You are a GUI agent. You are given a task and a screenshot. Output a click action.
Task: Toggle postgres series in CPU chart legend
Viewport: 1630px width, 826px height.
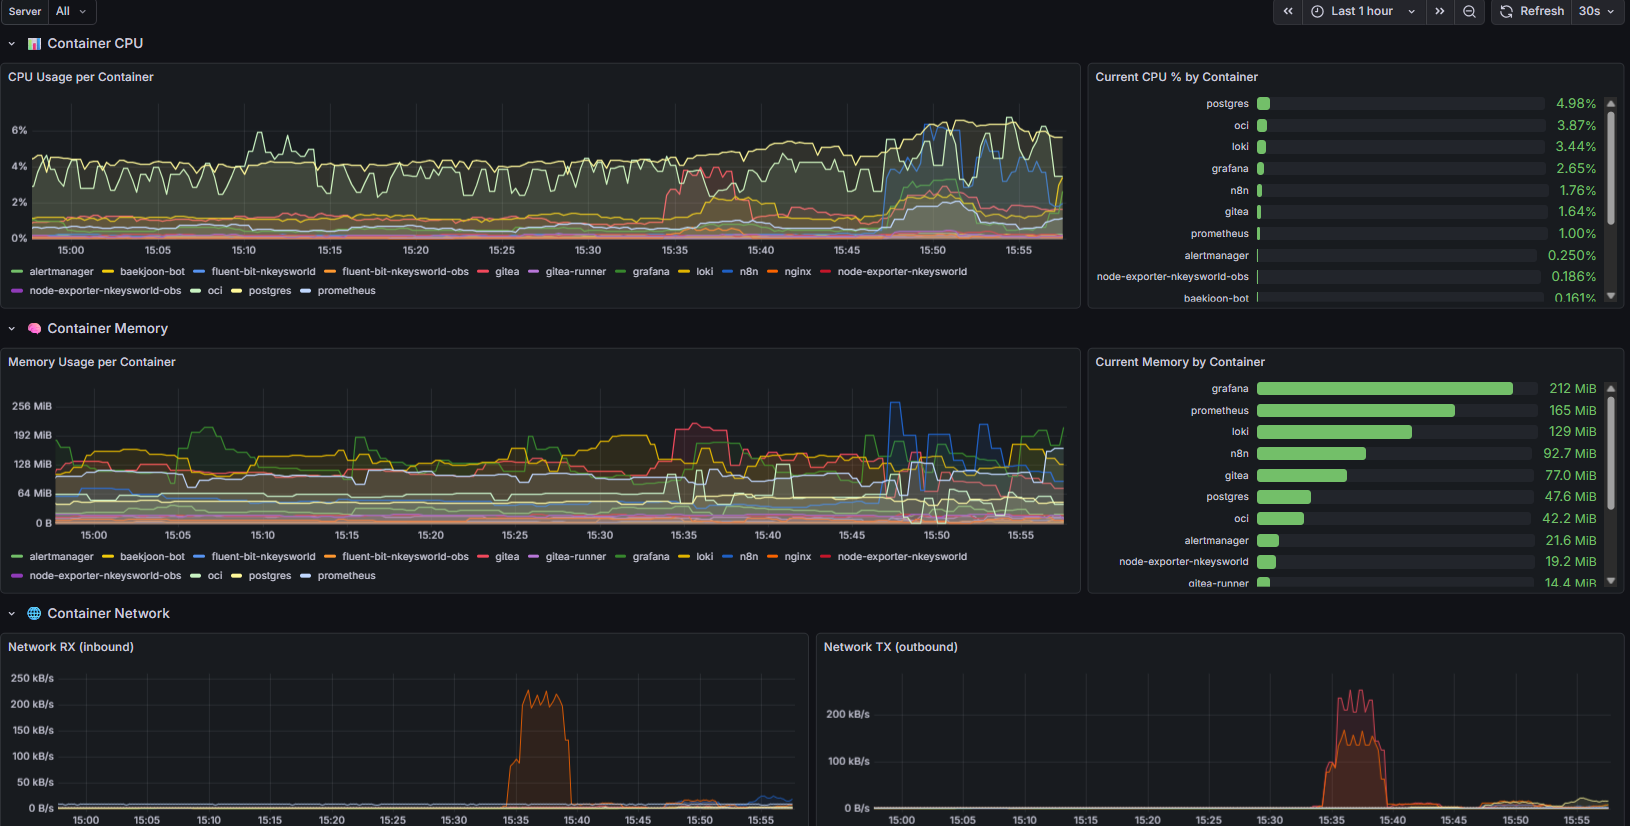tap(269, 291)
